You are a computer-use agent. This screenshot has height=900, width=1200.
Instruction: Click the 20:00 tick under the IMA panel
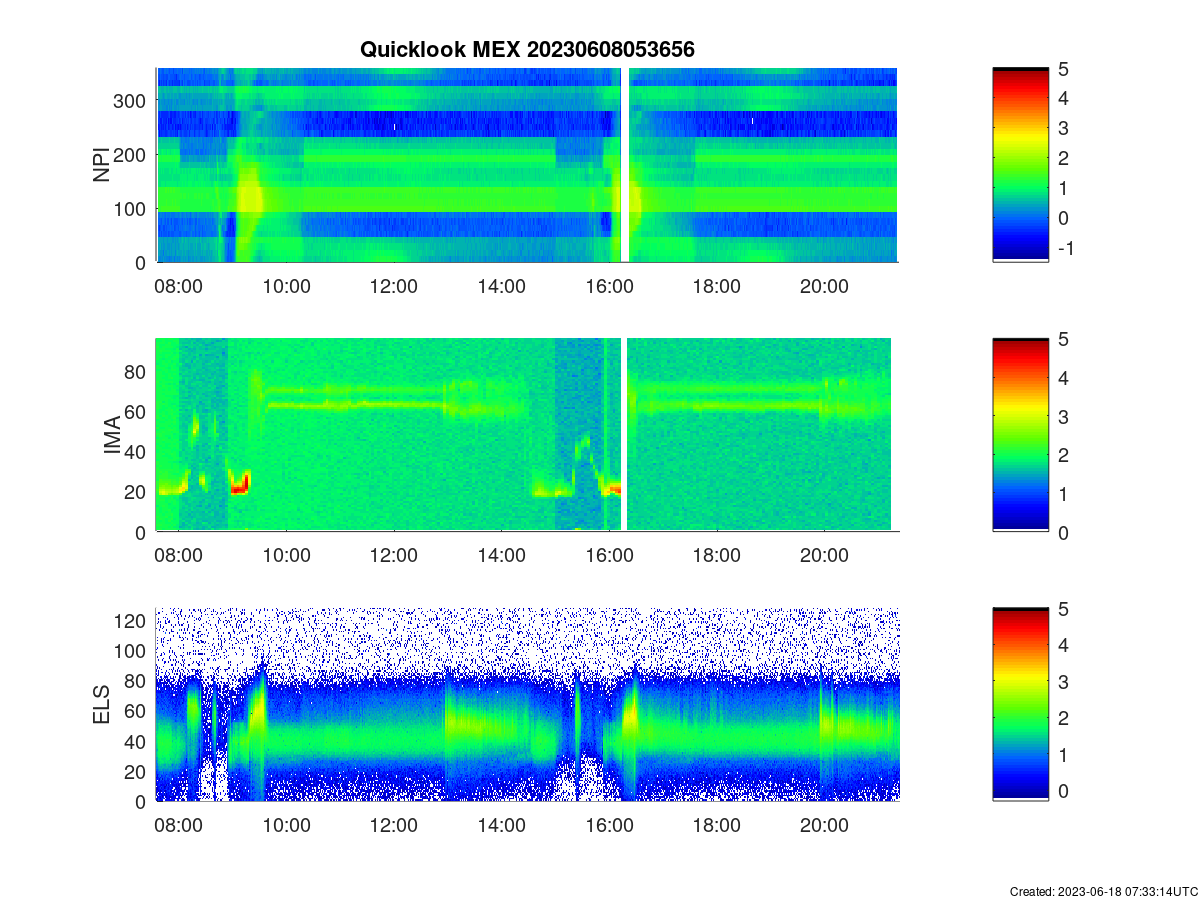[x=824, y=556]
